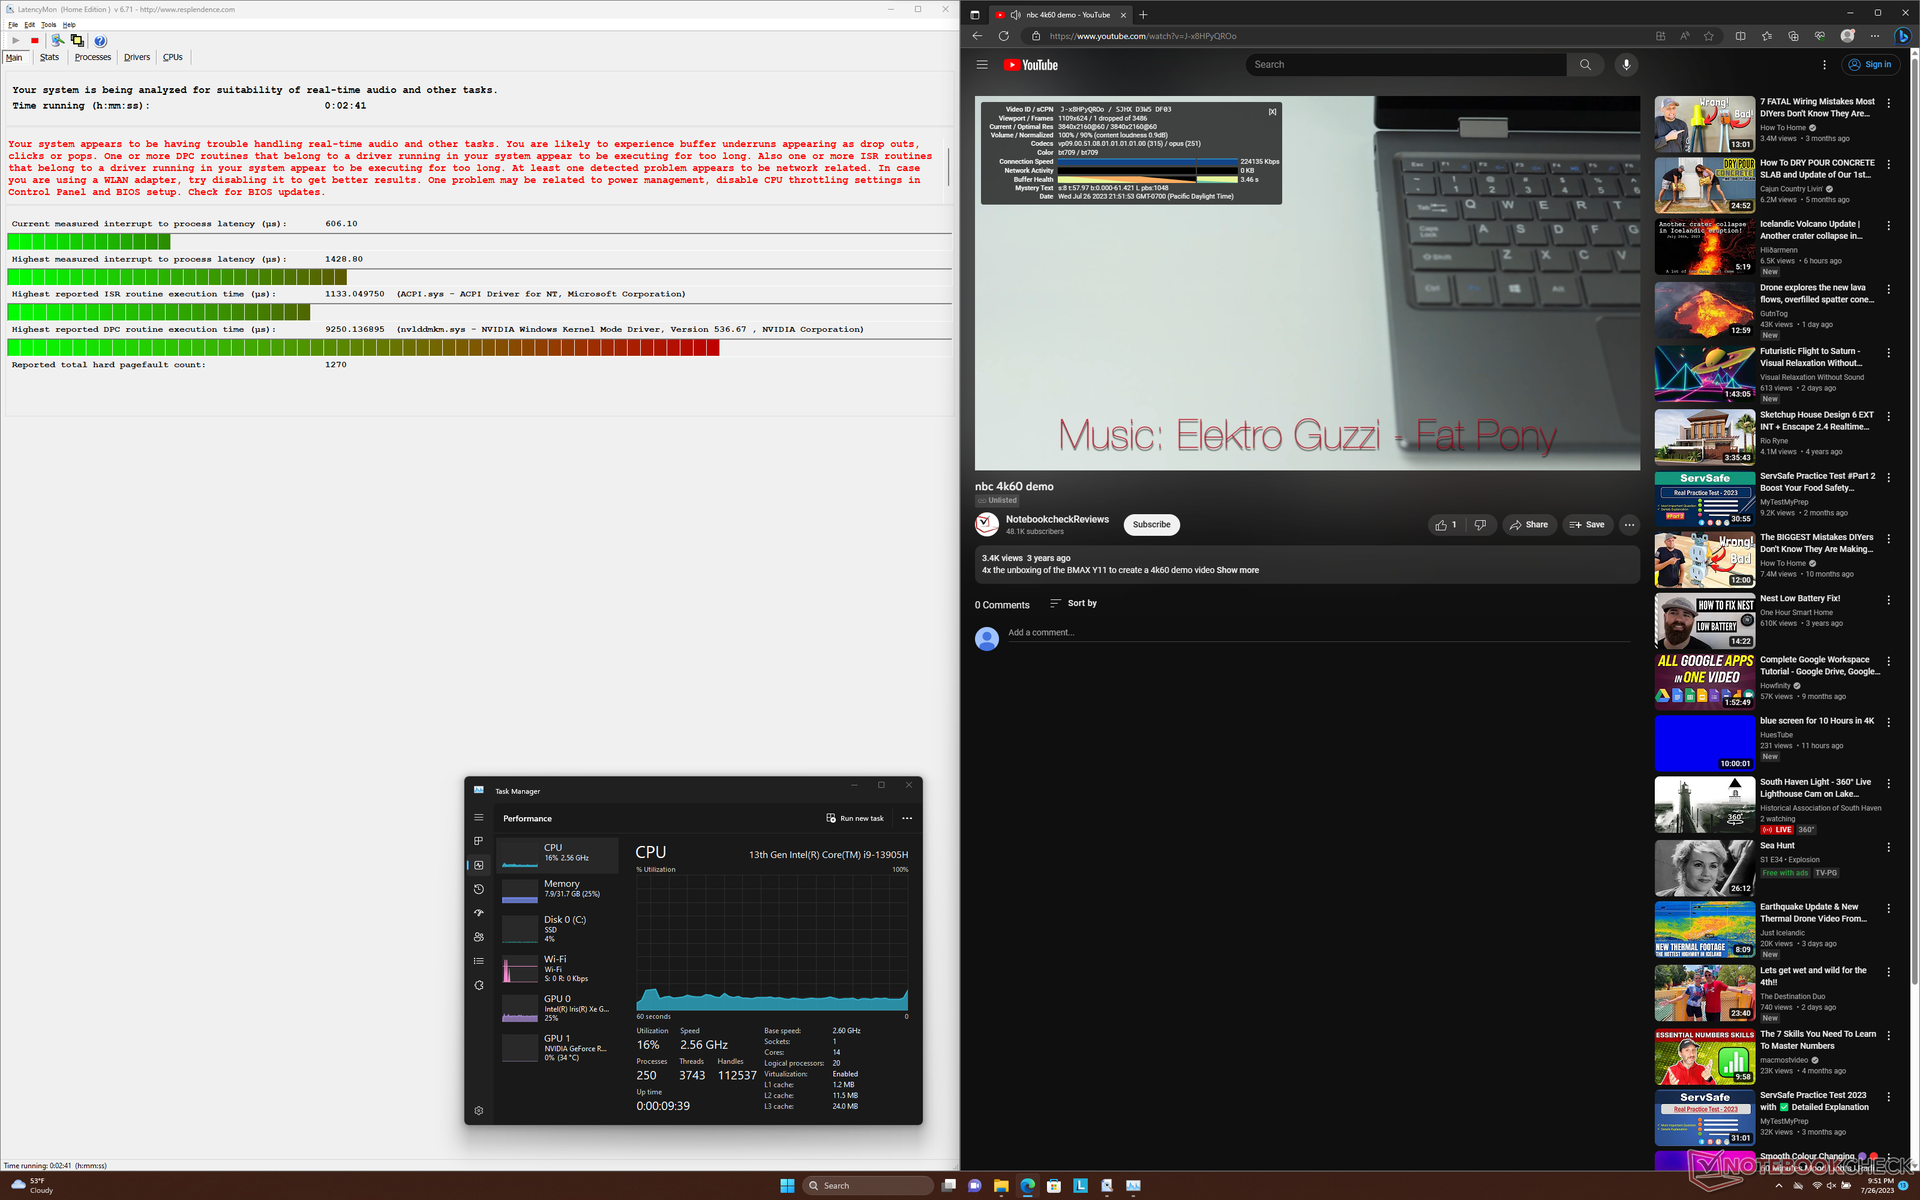The width and height of the screenshot is (1920, 1200).
Task: Click the red Stop monitoring button in LatencyMon
Action: pos(34,41)
